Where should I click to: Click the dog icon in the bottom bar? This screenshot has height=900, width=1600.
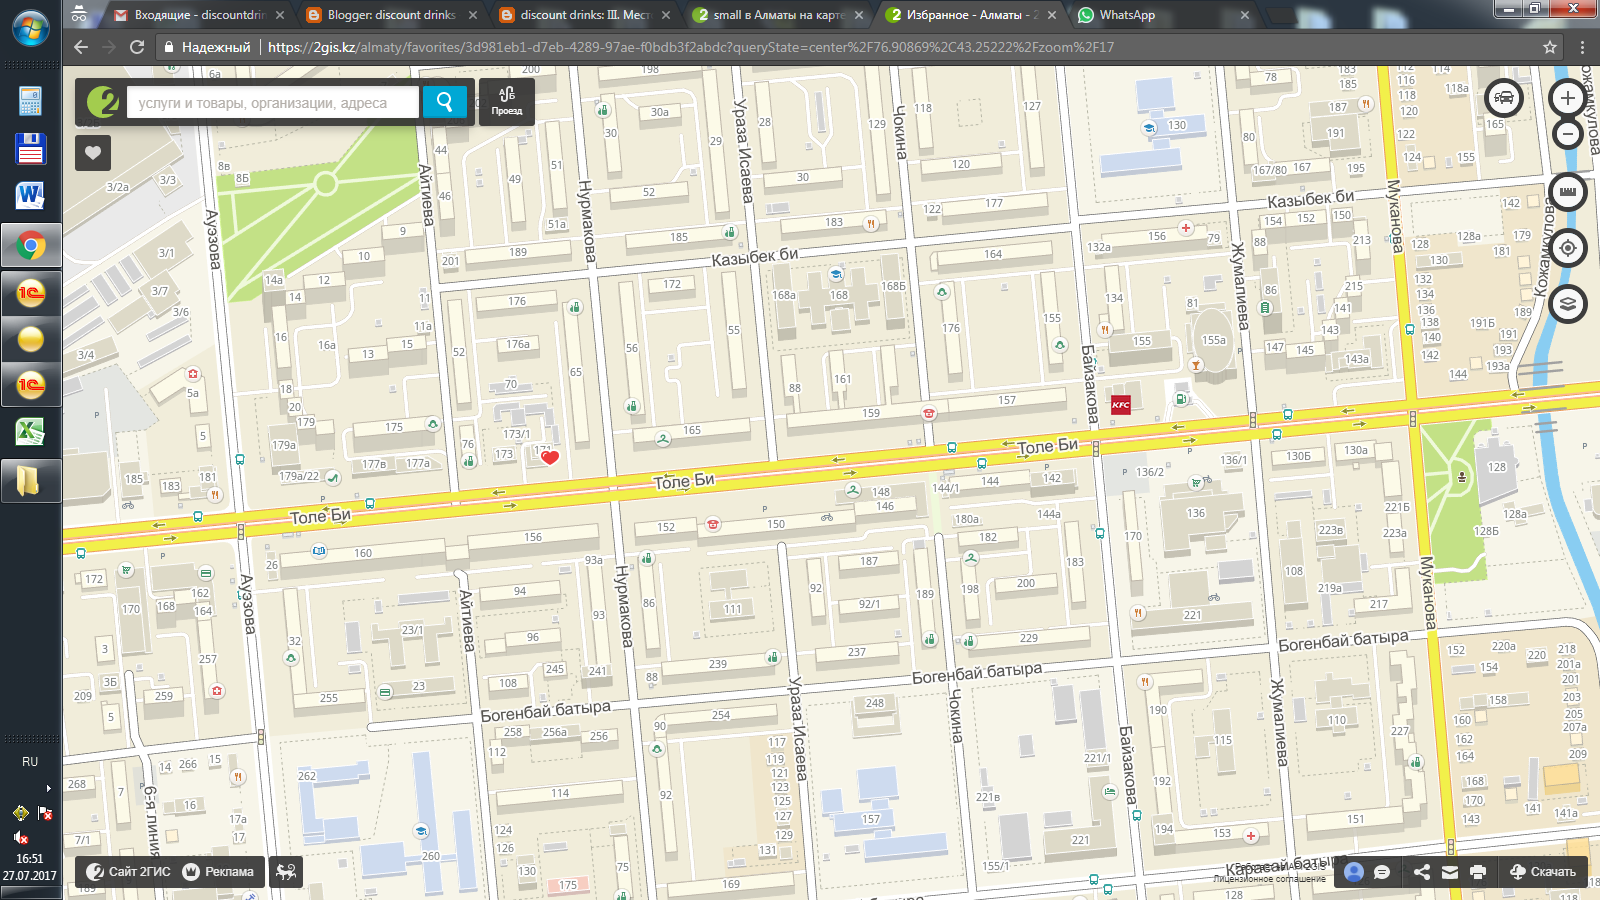[x=286, y=872]
